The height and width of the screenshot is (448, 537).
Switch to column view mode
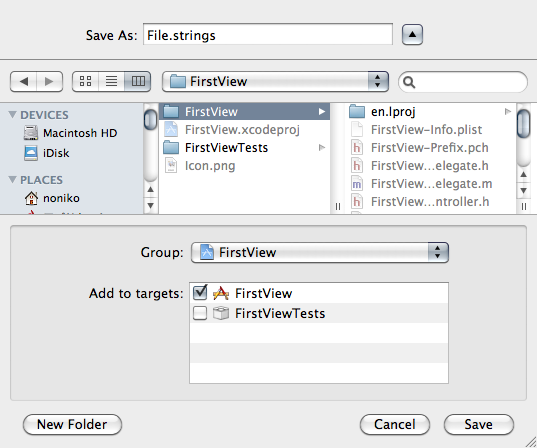(x=138, y=81)
